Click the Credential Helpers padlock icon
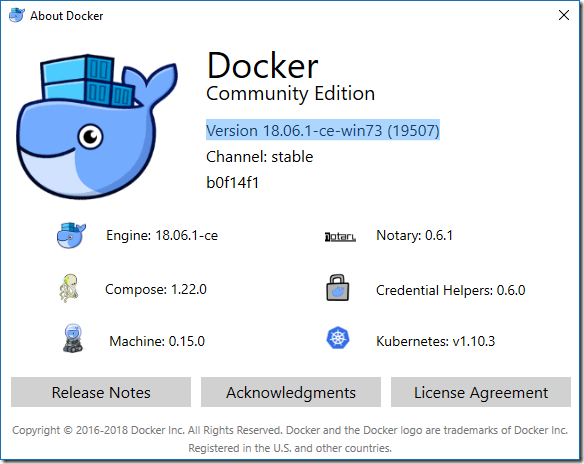 click(338, 288)
